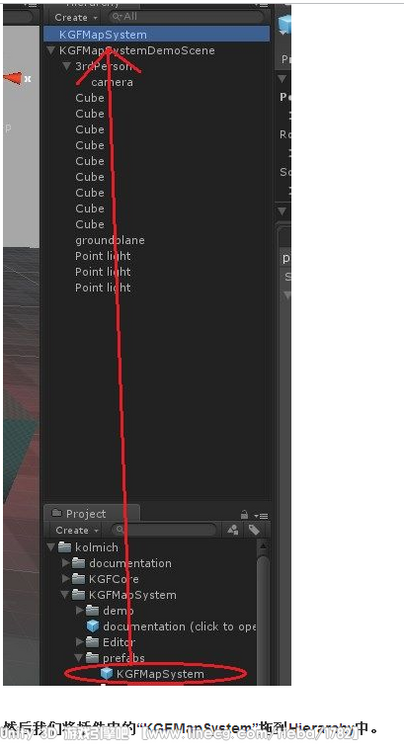Screen dimensions: 404x750
Task: Collapse the KGFMapSystemDemoScene tree node
Action: coord(50,51)
